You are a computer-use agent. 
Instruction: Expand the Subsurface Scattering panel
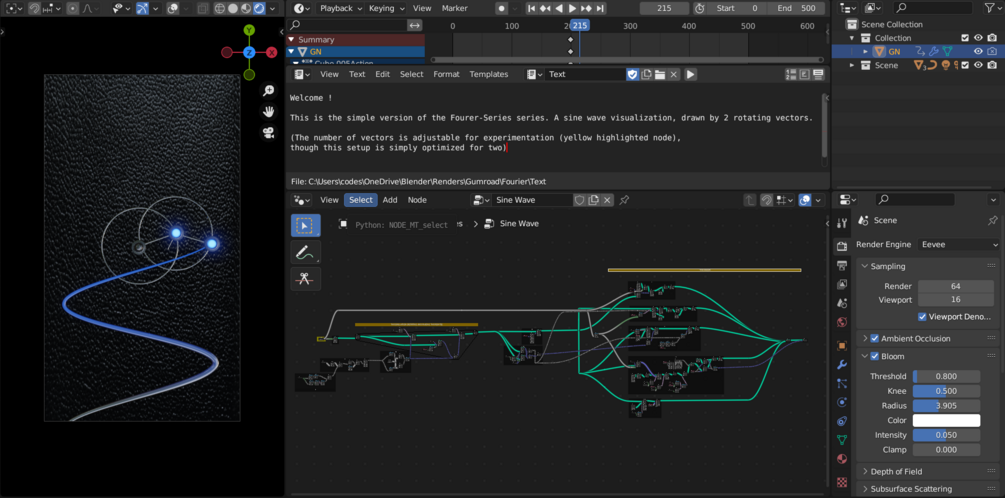click(865, 489)
